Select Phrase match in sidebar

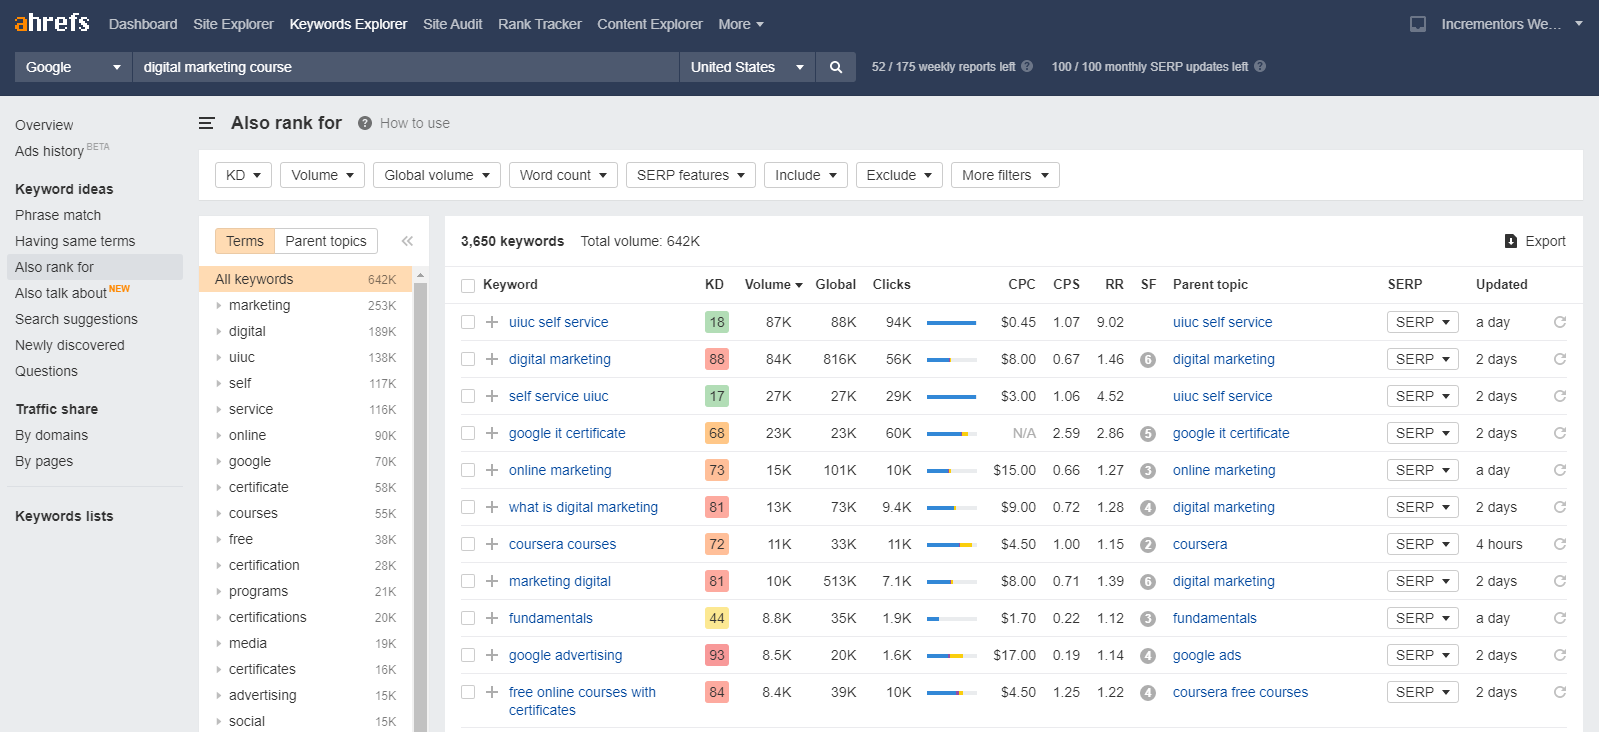coord(58,215)
